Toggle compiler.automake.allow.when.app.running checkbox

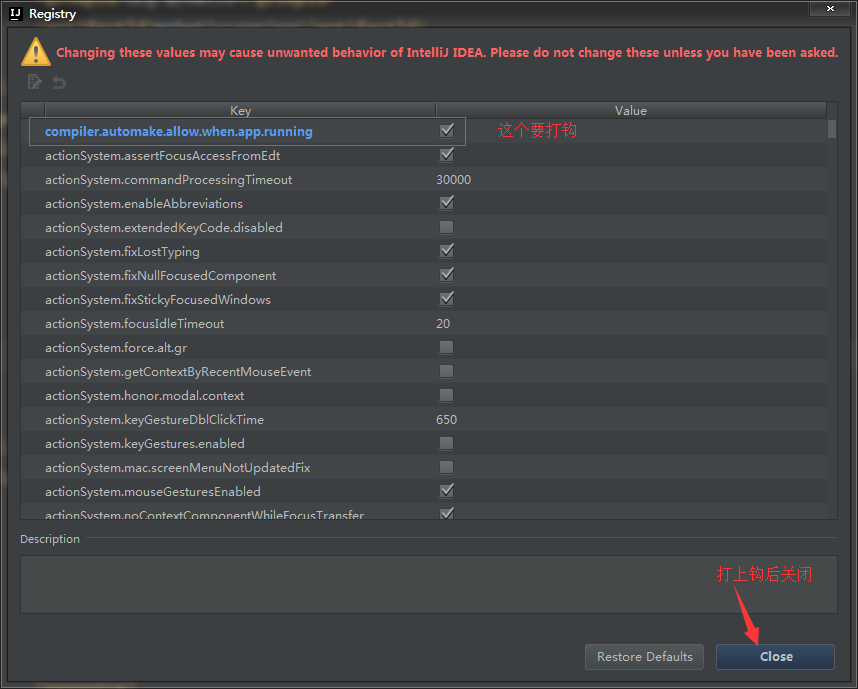447,131
